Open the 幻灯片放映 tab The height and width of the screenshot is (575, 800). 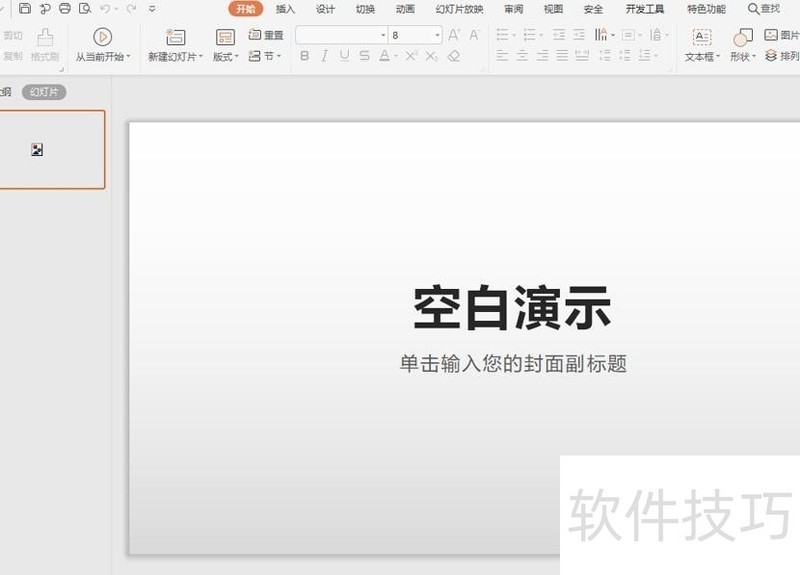point(460,9)
